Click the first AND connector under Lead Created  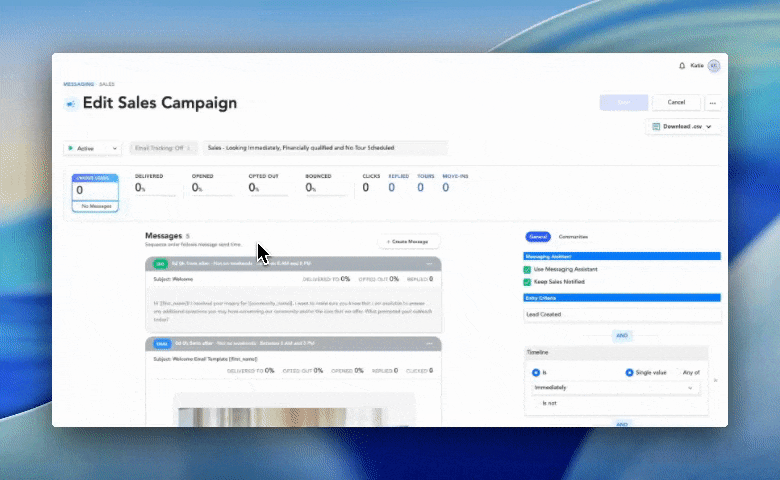[622, 336]
